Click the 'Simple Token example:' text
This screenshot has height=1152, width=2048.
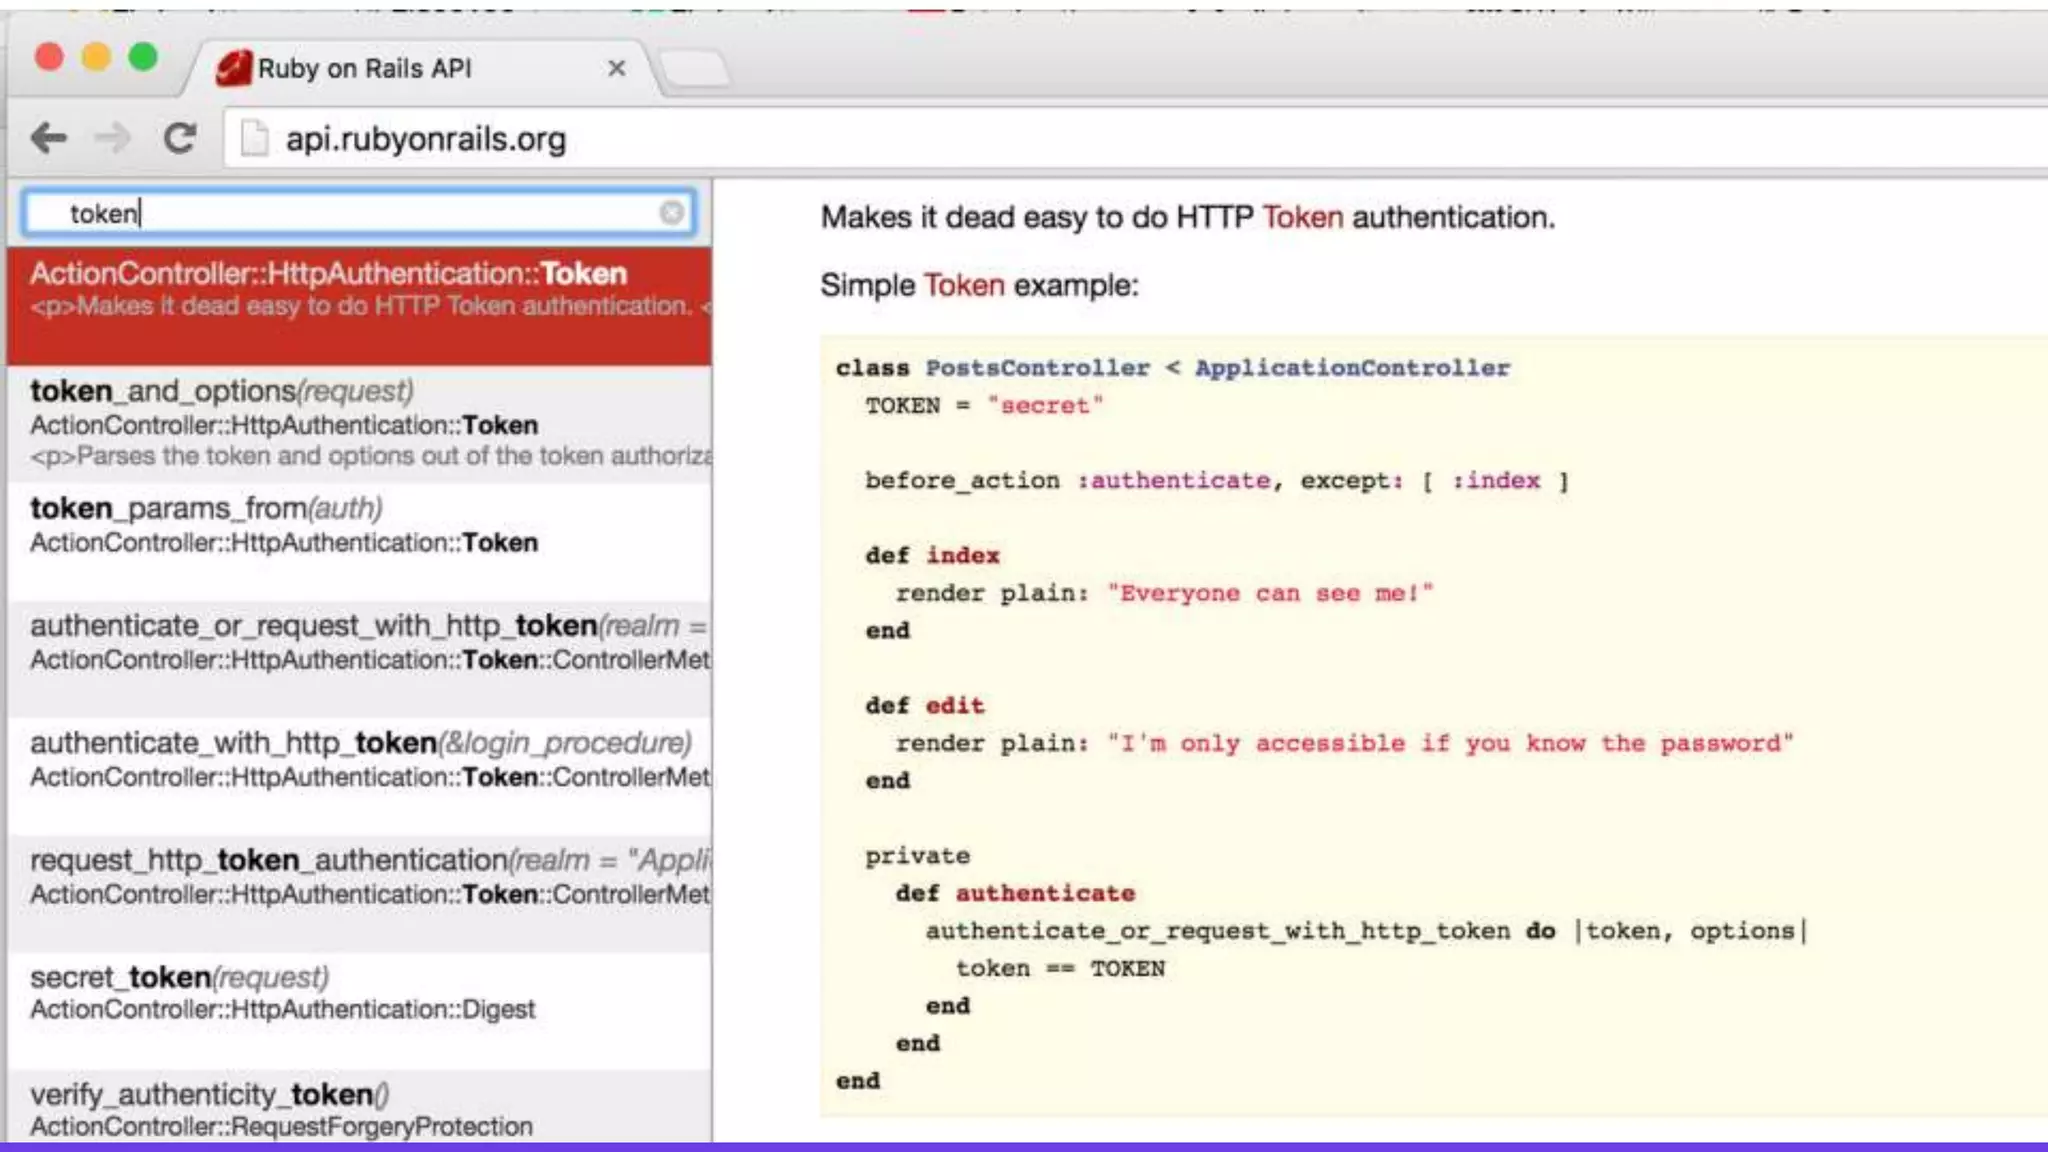(980, 285)
